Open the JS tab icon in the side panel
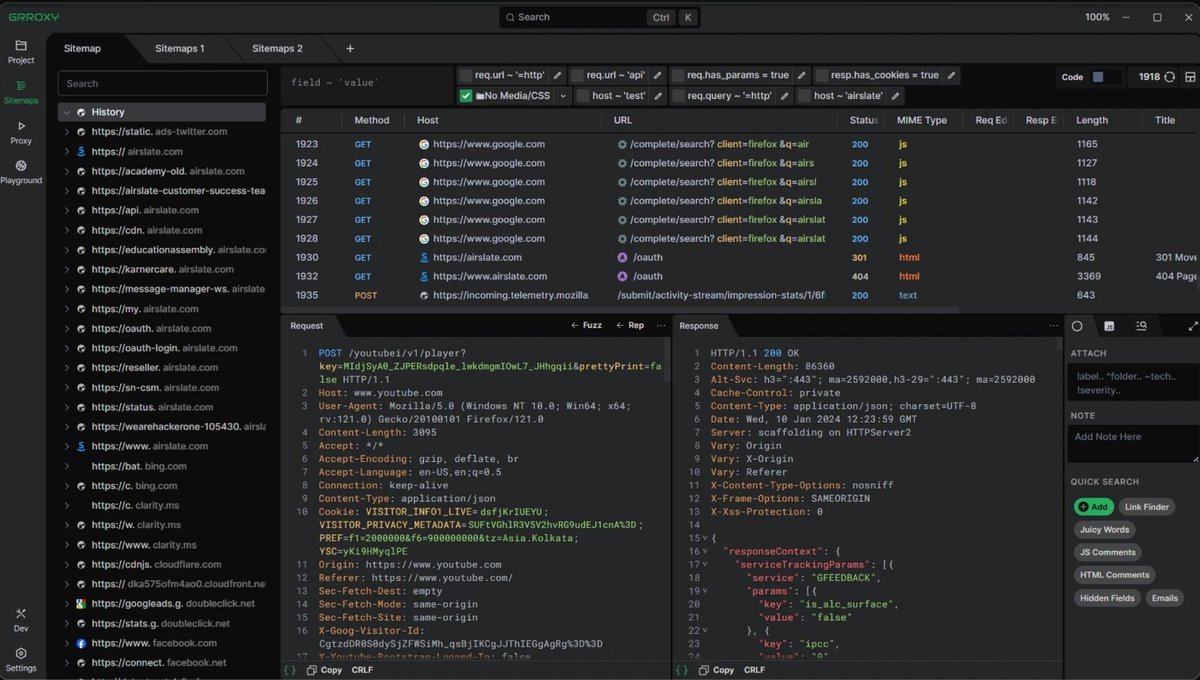 click(x=1109, y=326)
